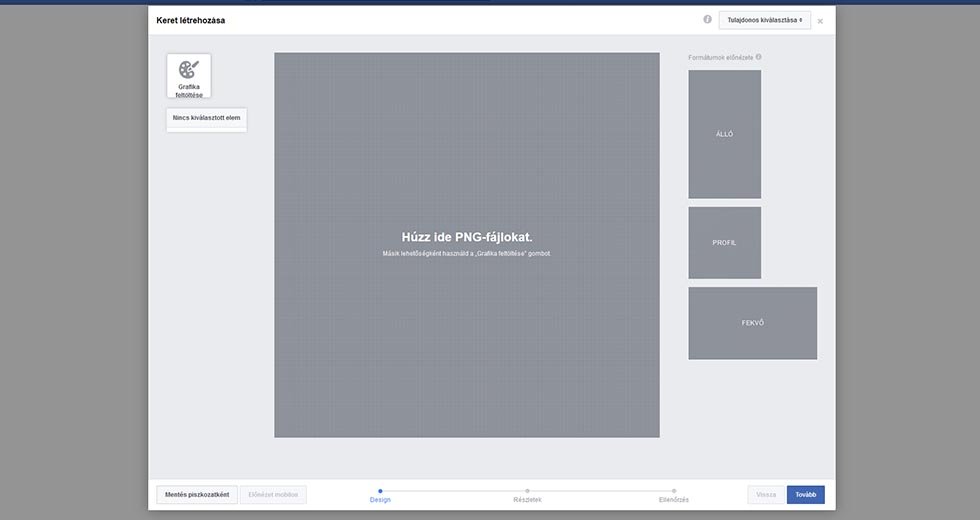
Task: Click the Mentés piszkozatként button
Action: pyautogui.click(x=197, y=494)
